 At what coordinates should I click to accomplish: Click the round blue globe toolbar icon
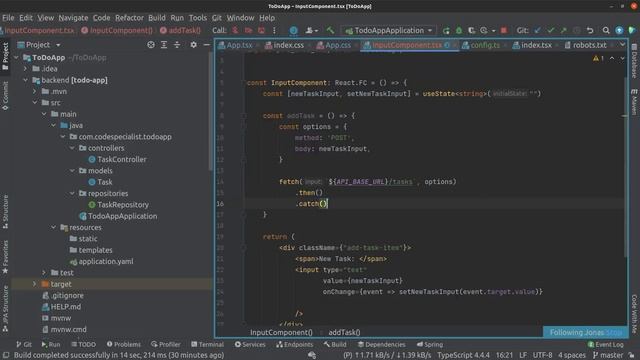[x=293, y=30]
